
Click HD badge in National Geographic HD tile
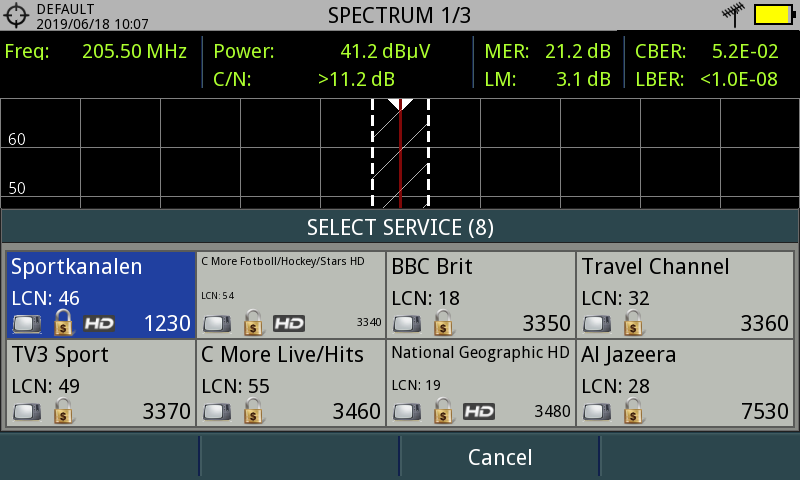479,411
